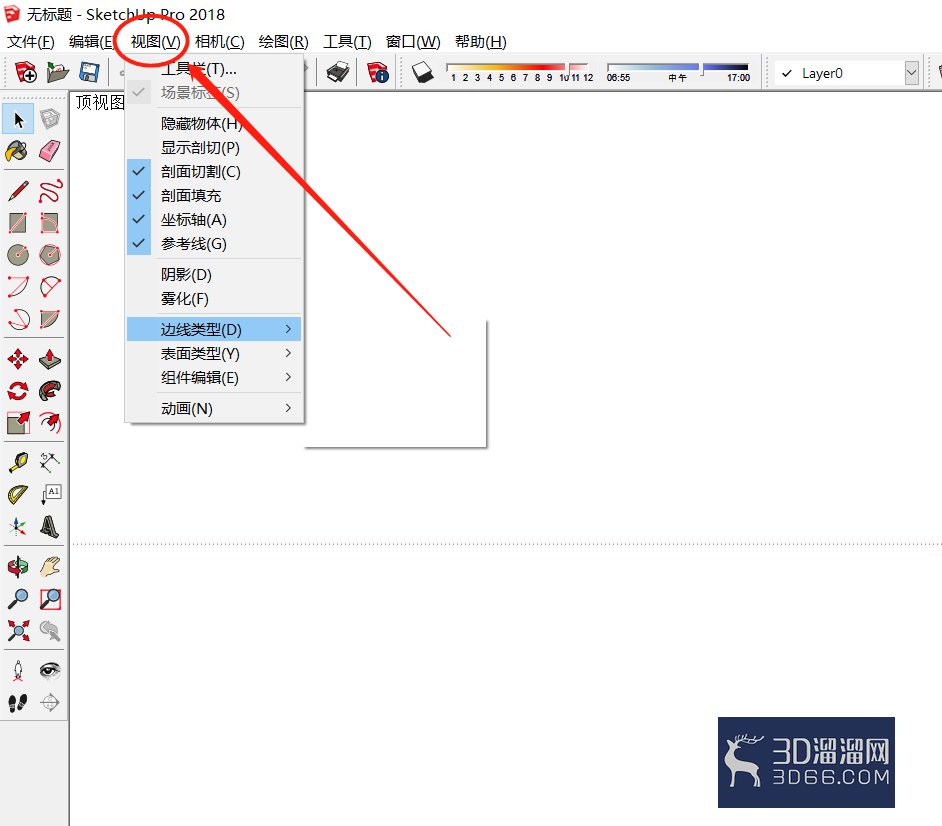Open Model Info from the toolbar

click(x=378, y=73)
